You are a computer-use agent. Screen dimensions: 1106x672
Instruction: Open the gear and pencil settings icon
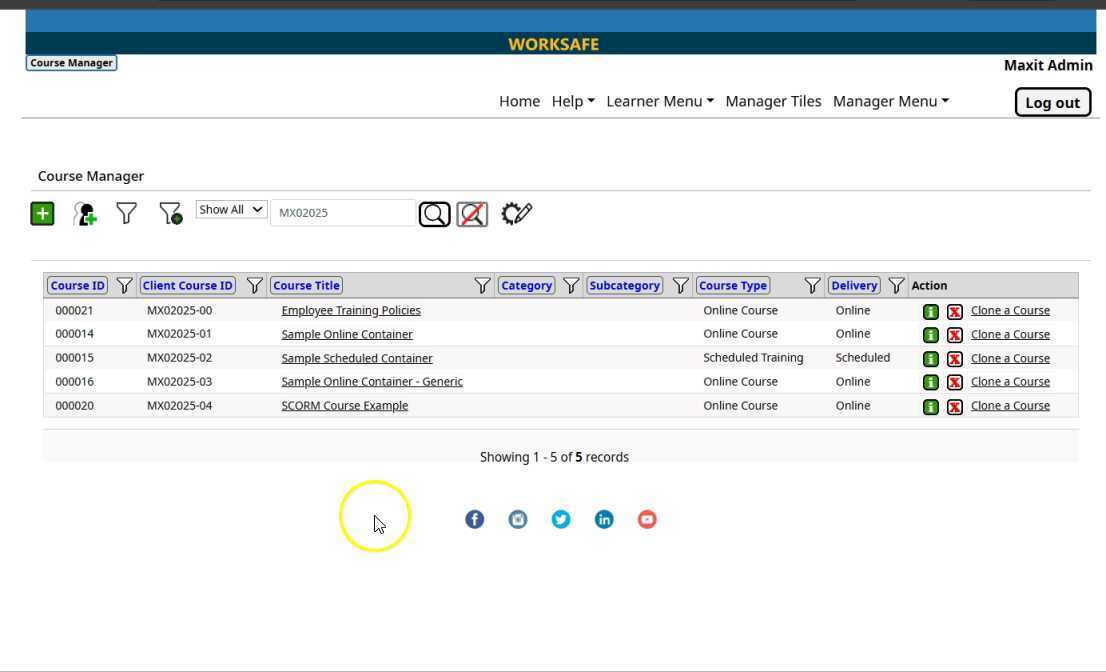point(516,213)
